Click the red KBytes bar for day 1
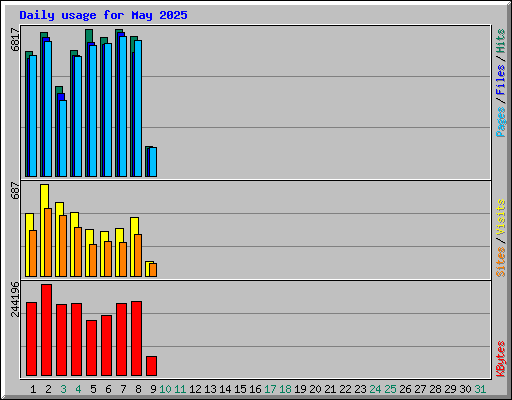Screen dimensions: 512x400 click(31, 339)
